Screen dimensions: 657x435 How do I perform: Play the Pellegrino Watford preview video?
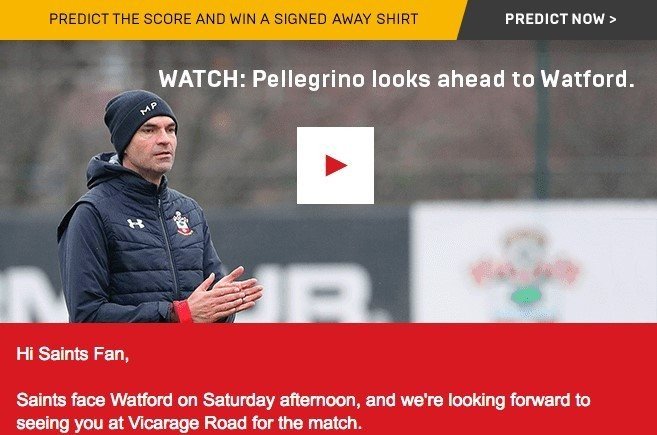click(x=335, y=165)
